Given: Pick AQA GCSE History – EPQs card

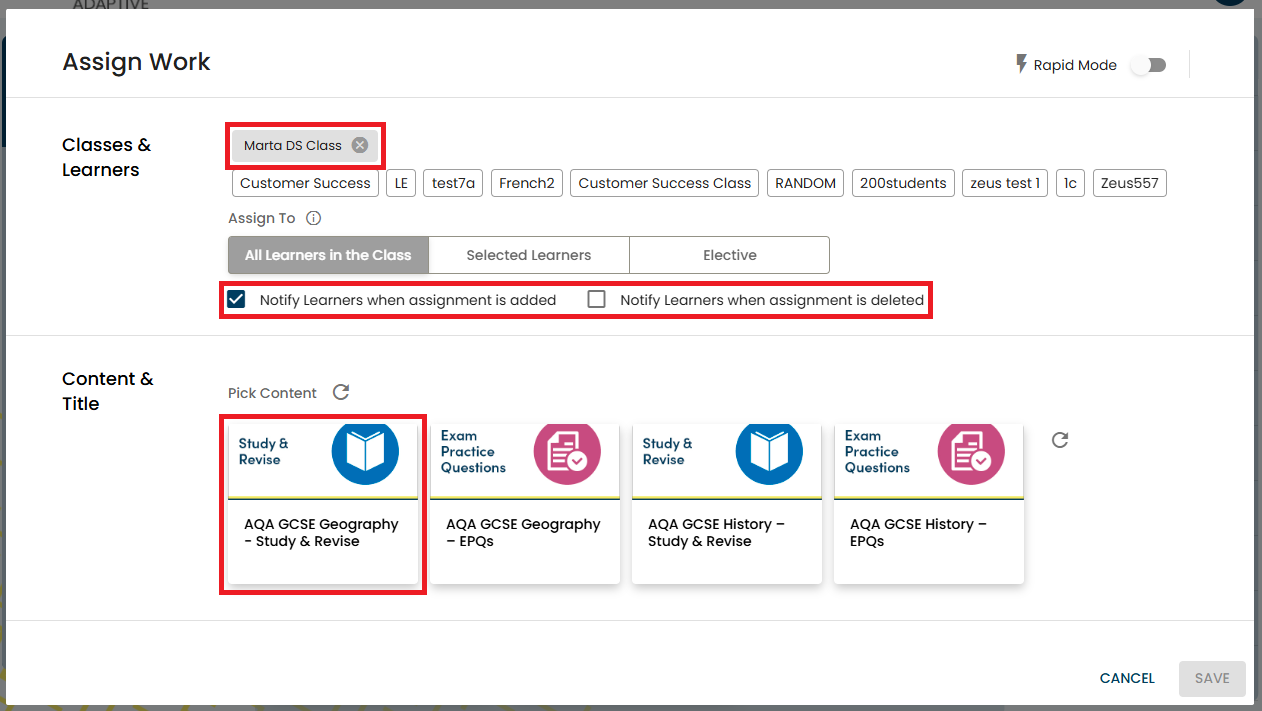Looking at the screenshot, I should [928, 532].
